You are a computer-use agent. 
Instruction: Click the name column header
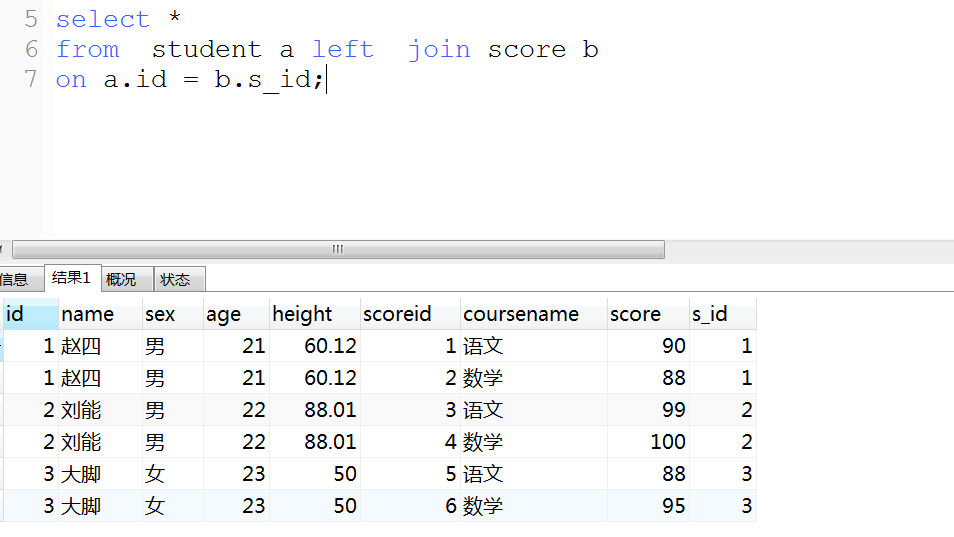point(100,314)
